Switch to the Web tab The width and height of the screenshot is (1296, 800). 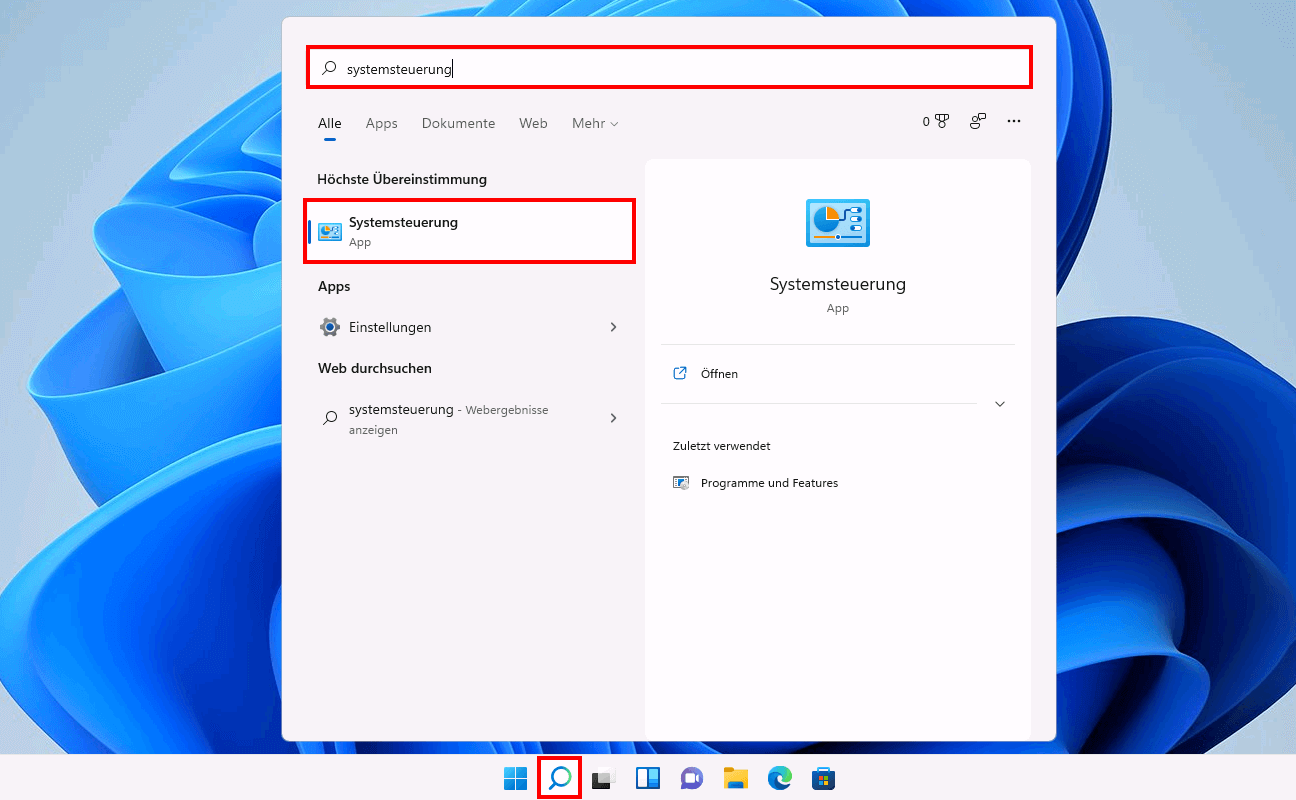point(533,123)
